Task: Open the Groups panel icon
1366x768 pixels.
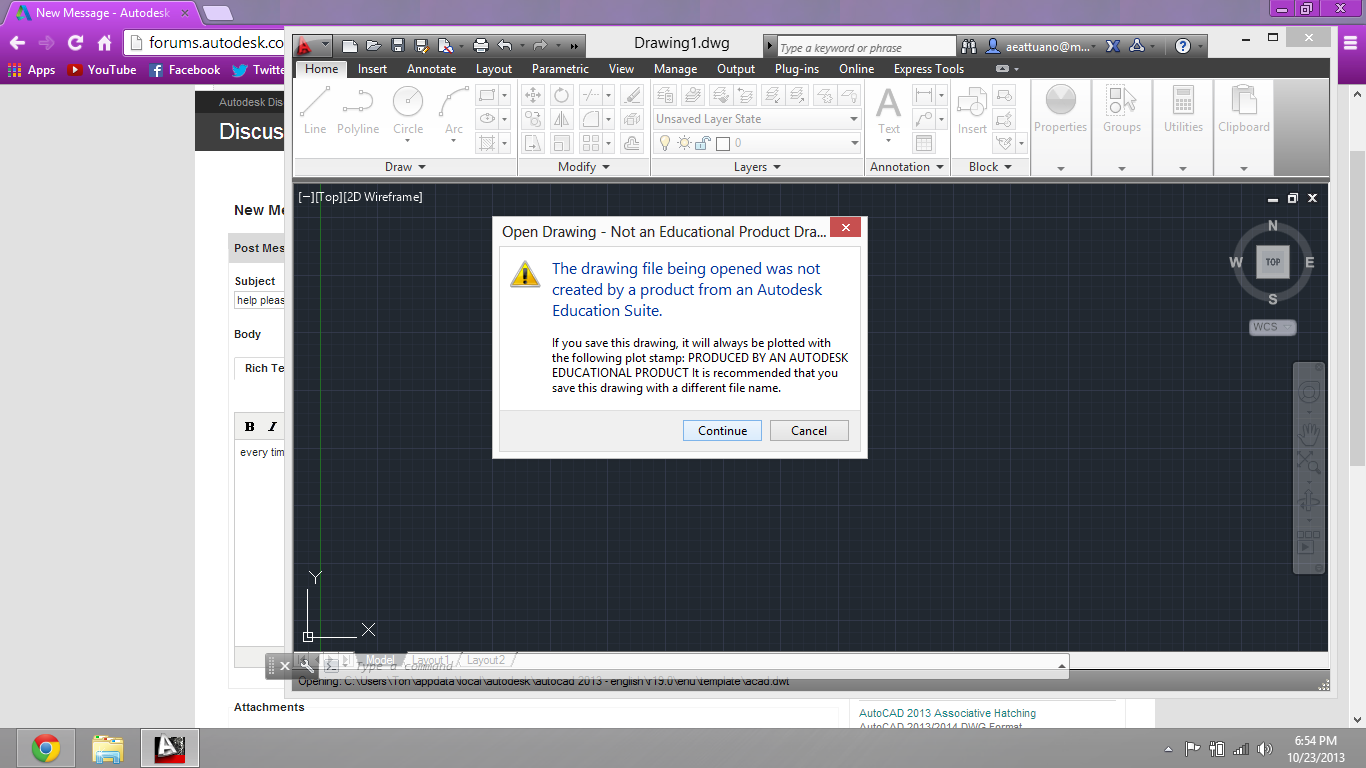Action: click(x=1122, y=109)
